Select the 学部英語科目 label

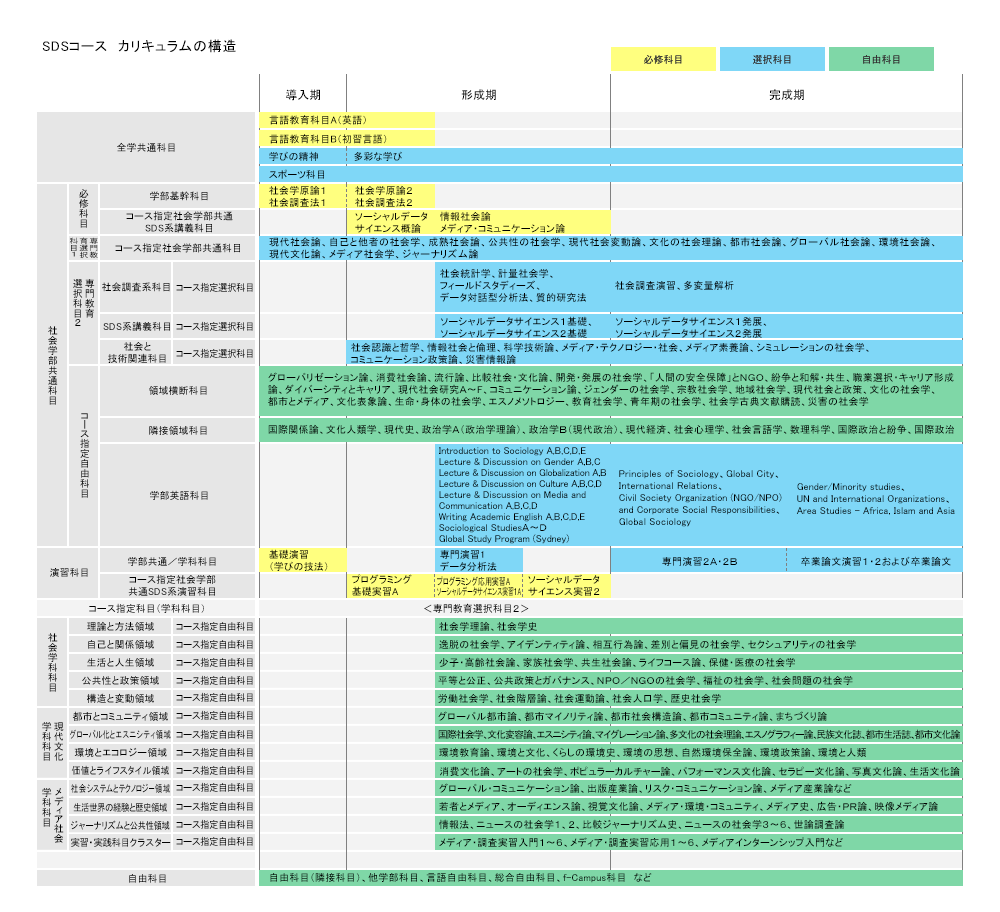178,495
